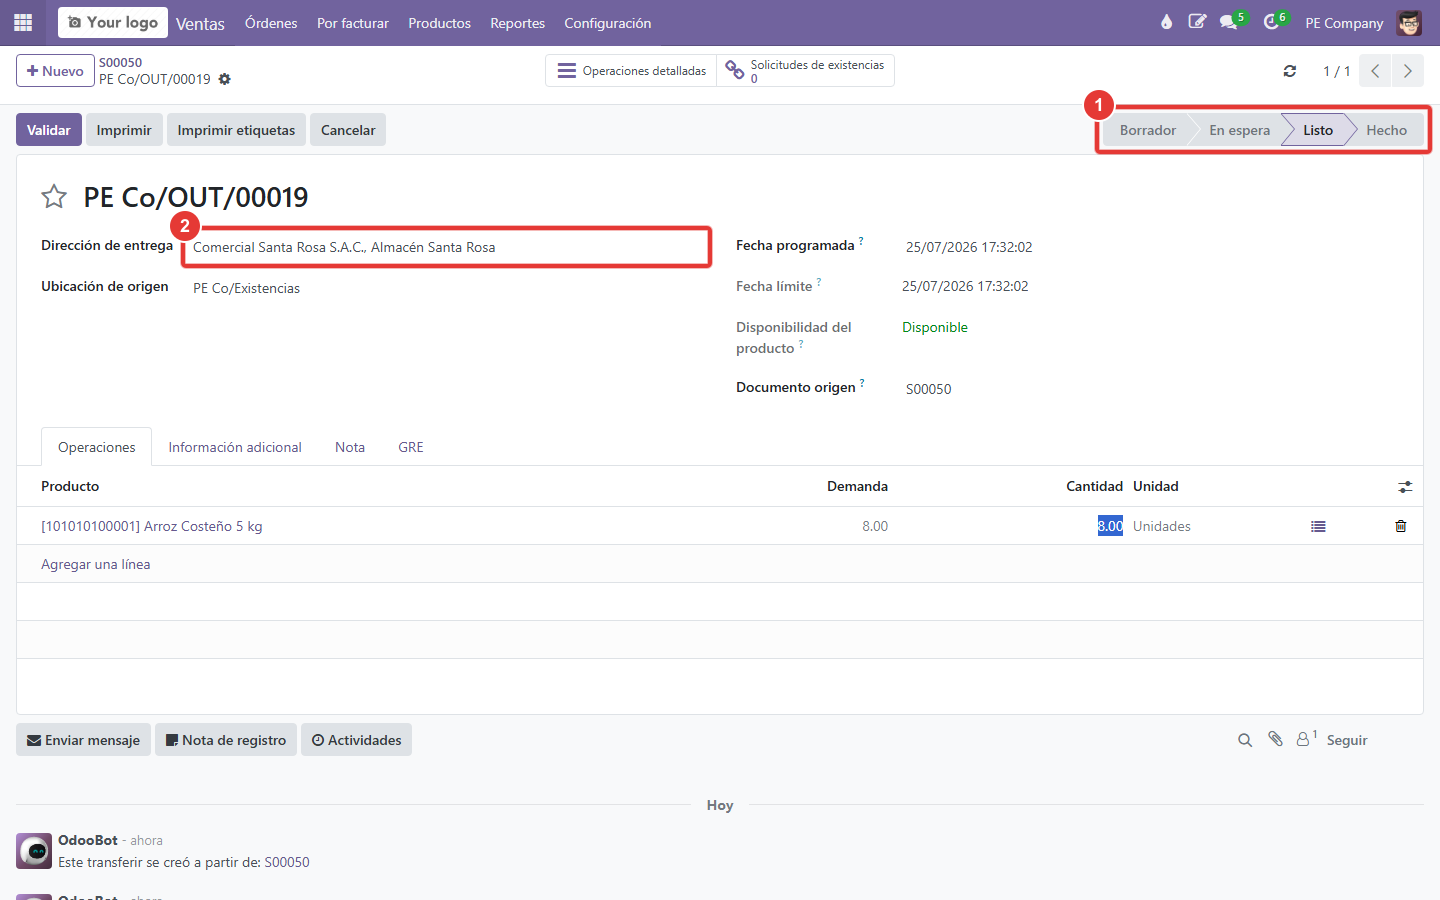Viewport: 1440px width, 900px height.
Task: Click the Dirección de entrega field
Action: tap(446, 247)
